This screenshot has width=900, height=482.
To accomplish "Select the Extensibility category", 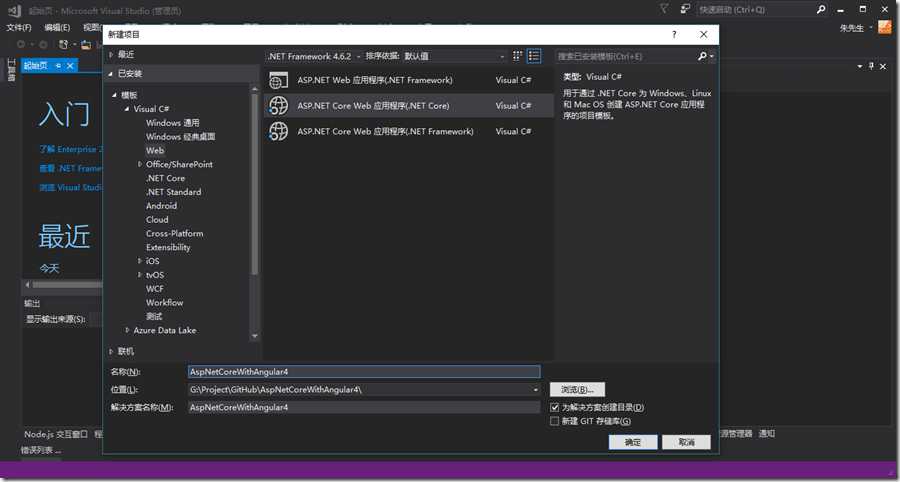I will pyautogui.click(x=168, y=247).
